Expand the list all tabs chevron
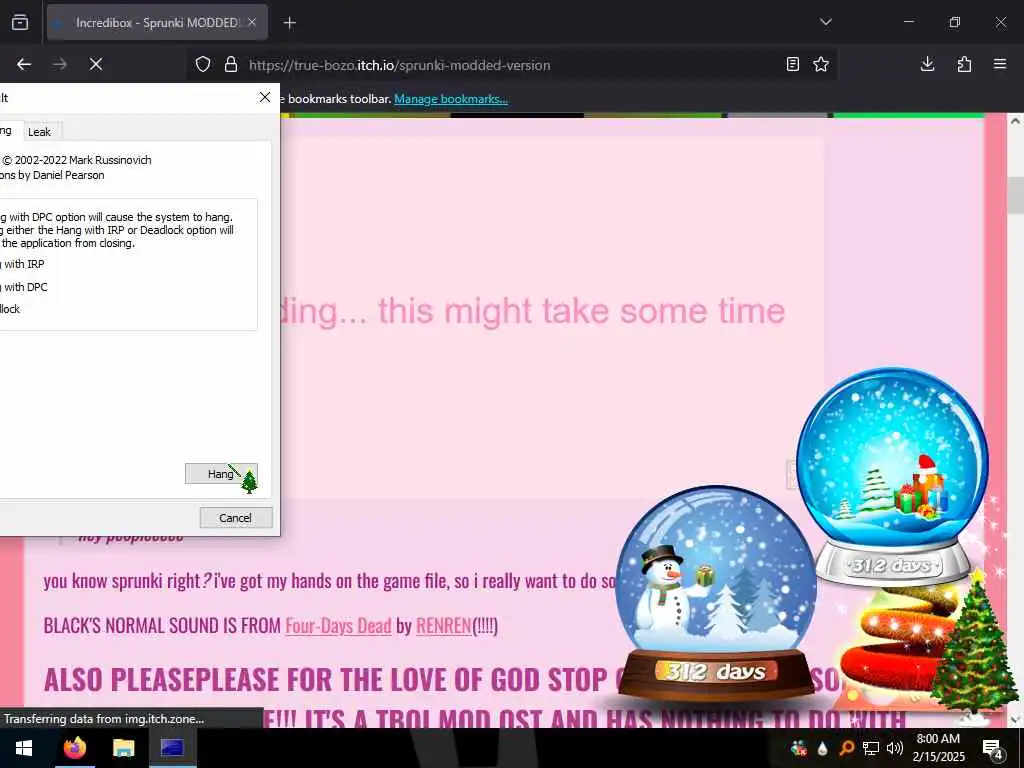Viewport: 1024px width, 768px height. [x=825, y=22]
